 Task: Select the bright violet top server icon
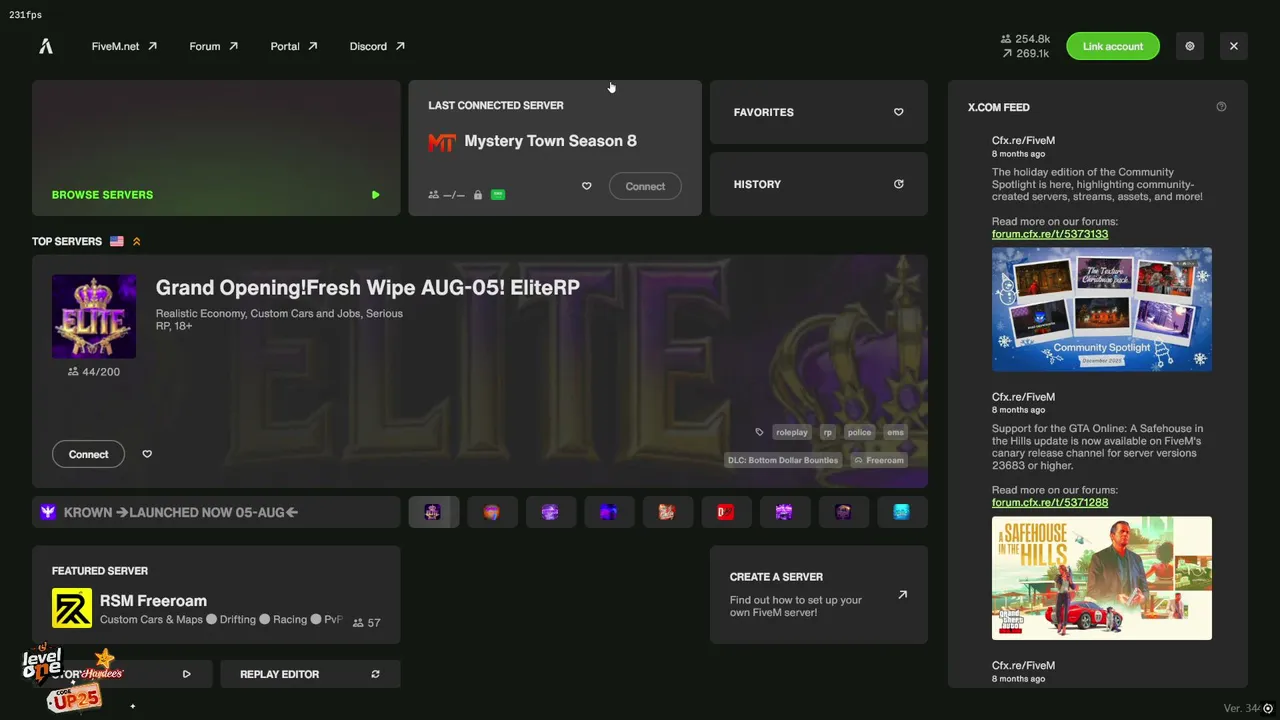point(784,512)
